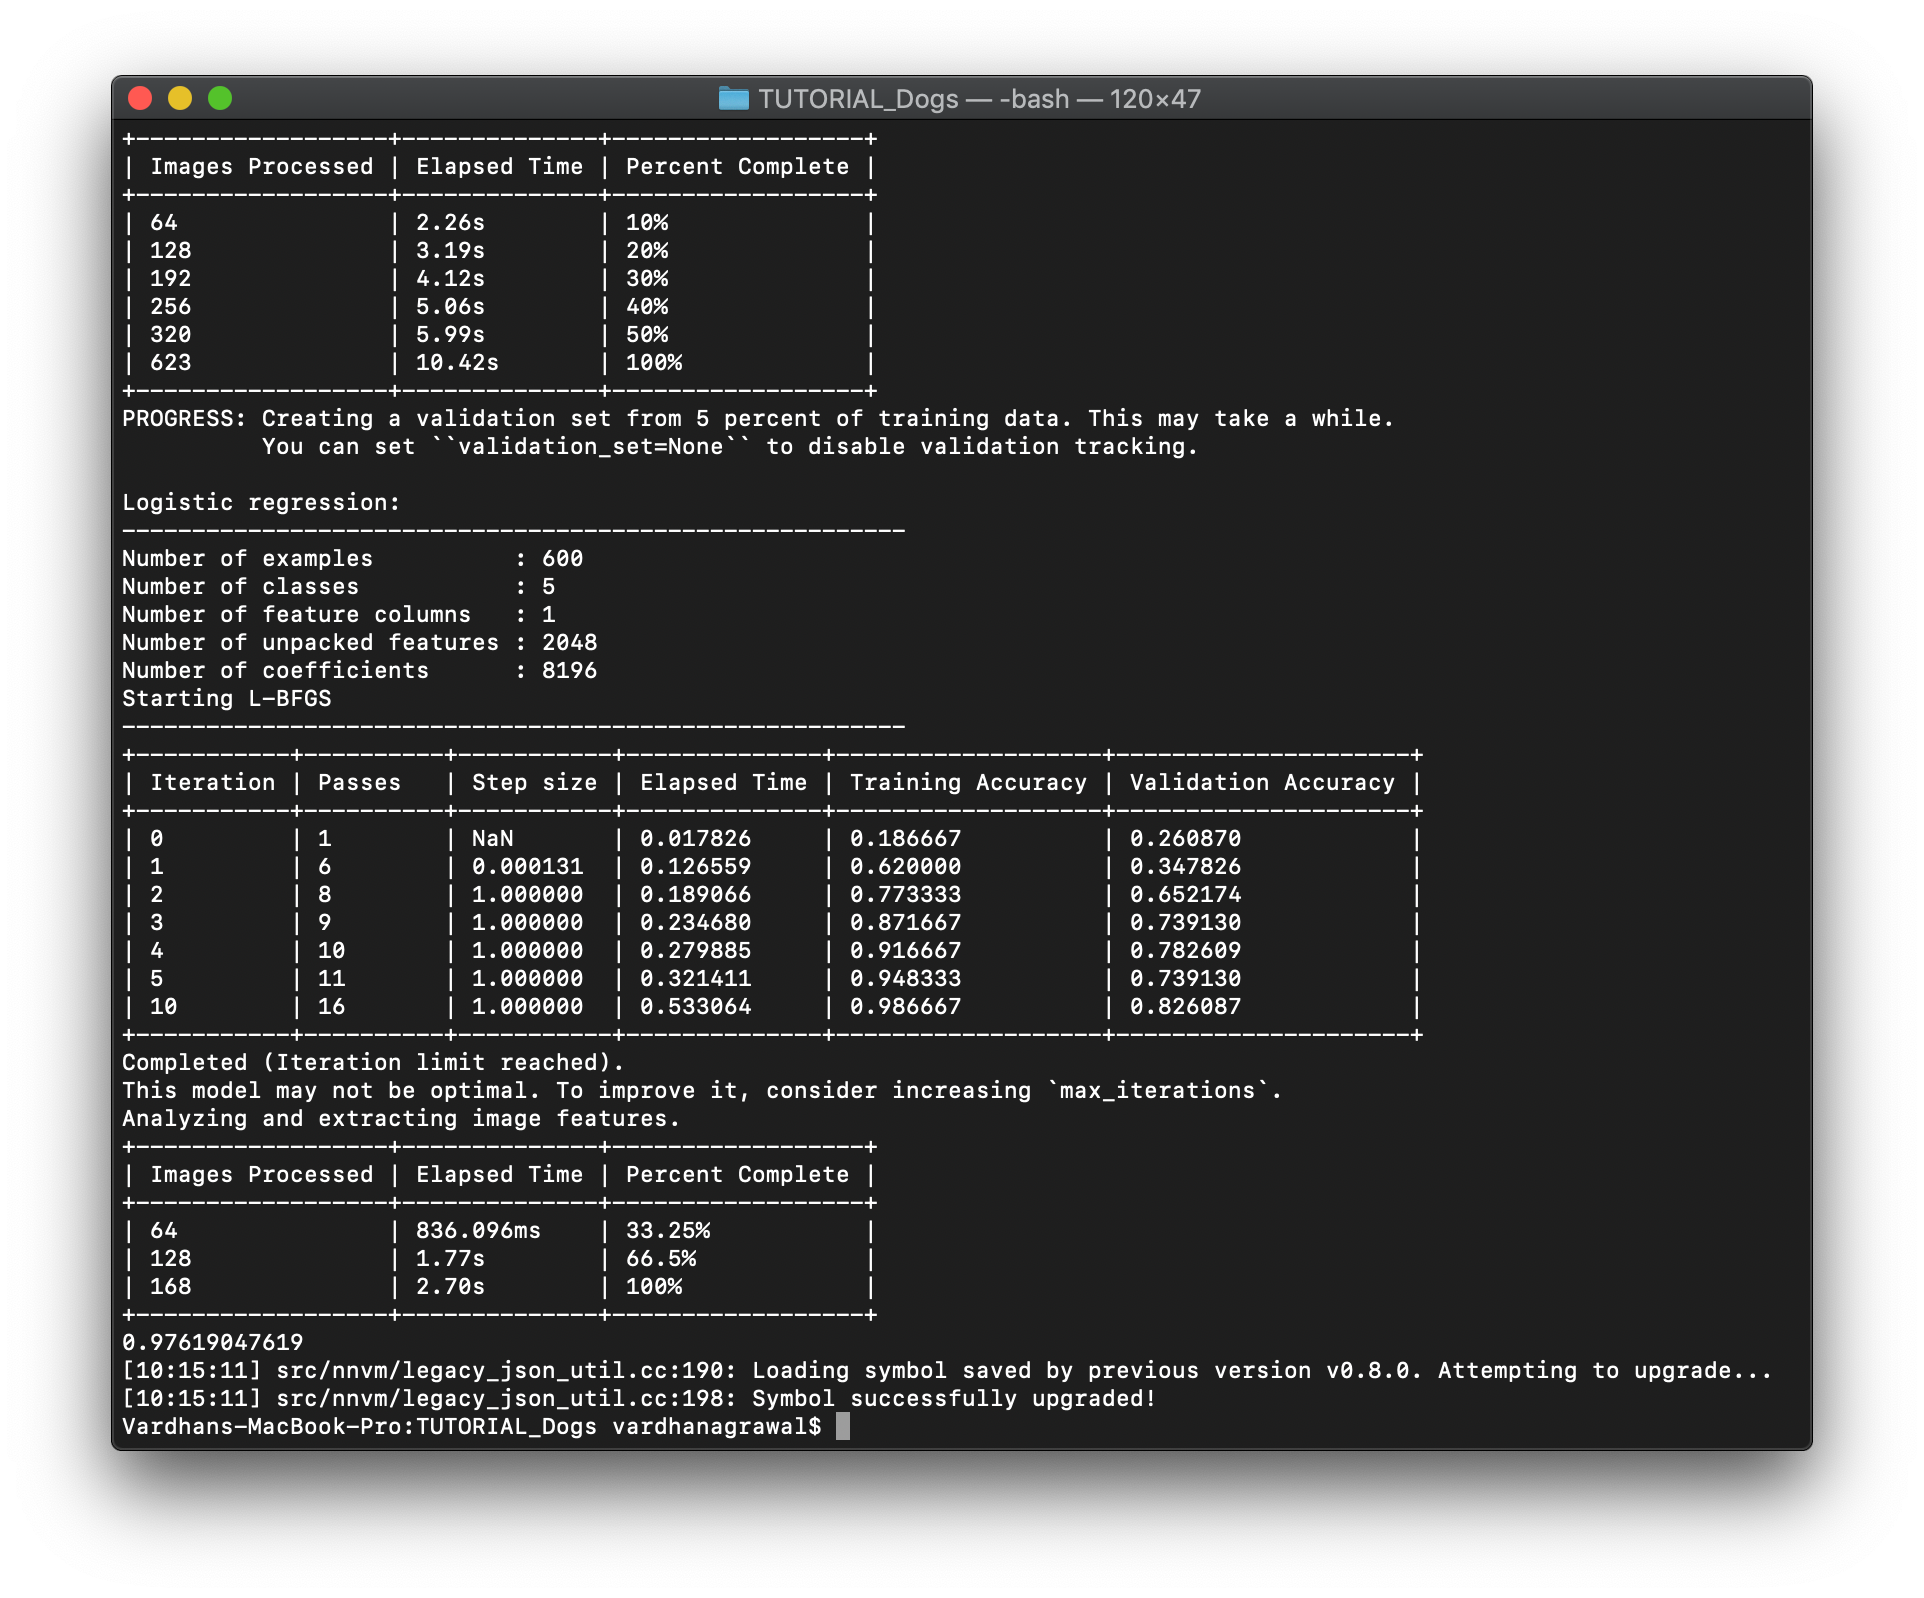This screenshot has width=1924, height=1598.
Task: Click the 'Number of examples : 600' line
Action: [x=352, y=558]
